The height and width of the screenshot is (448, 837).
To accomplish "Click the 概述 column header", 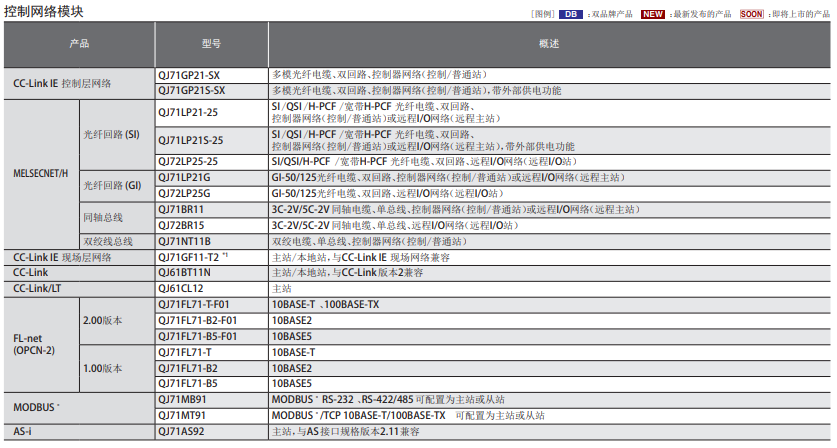I will (549, 44).
